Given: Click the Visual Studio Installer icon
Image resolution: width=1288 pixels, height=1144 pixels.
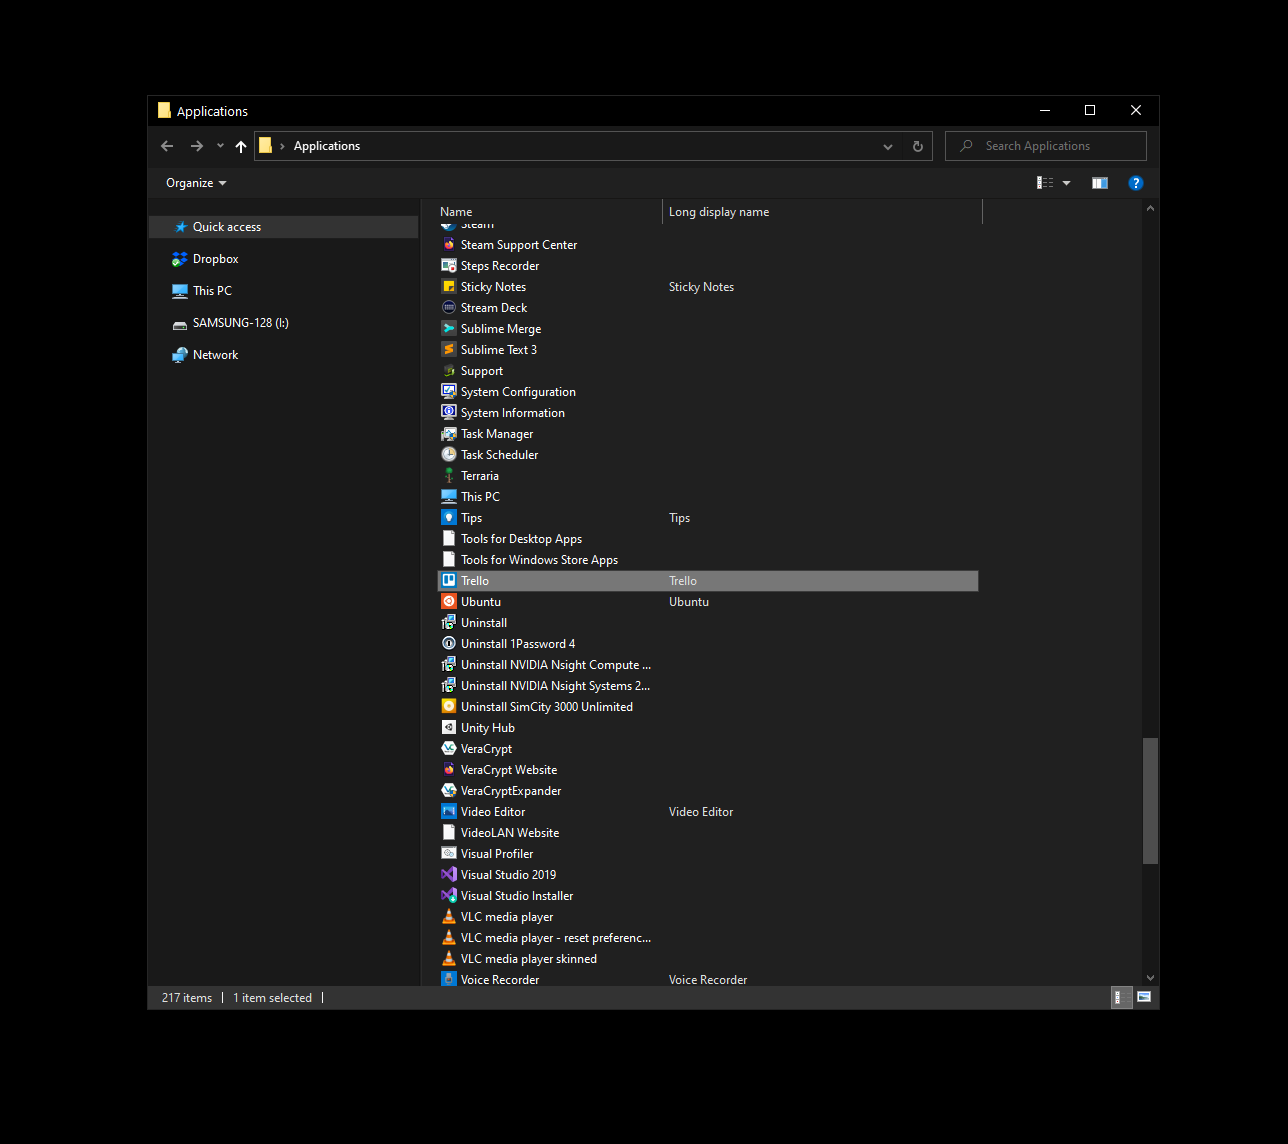Looking at the screenshot, I should [449, 896].
